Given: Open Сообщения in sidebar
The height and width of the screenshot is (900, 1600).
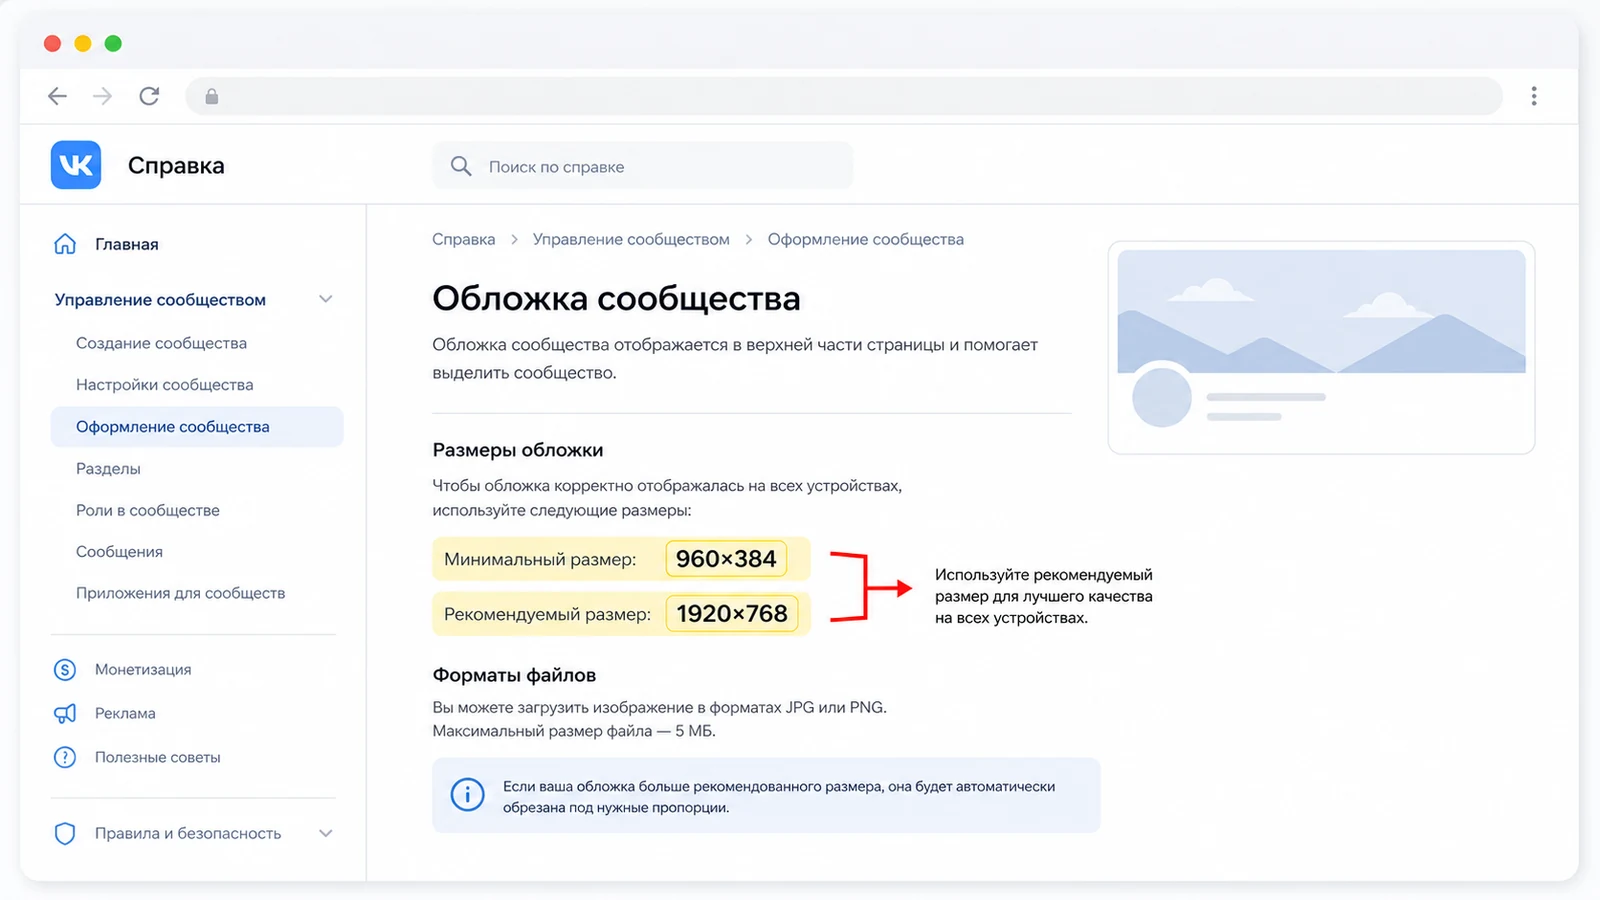Looking at the screenshot, I should 119,552.
